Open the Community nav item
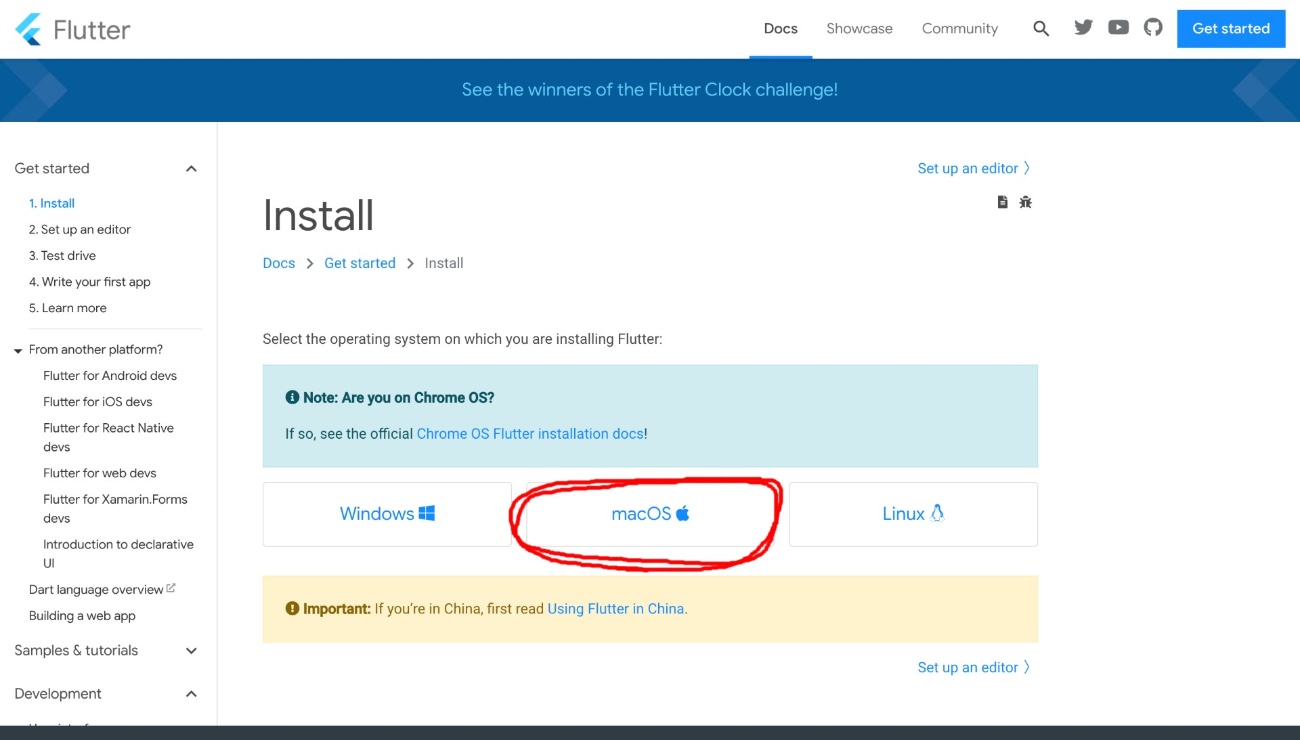 click(960, 29)
